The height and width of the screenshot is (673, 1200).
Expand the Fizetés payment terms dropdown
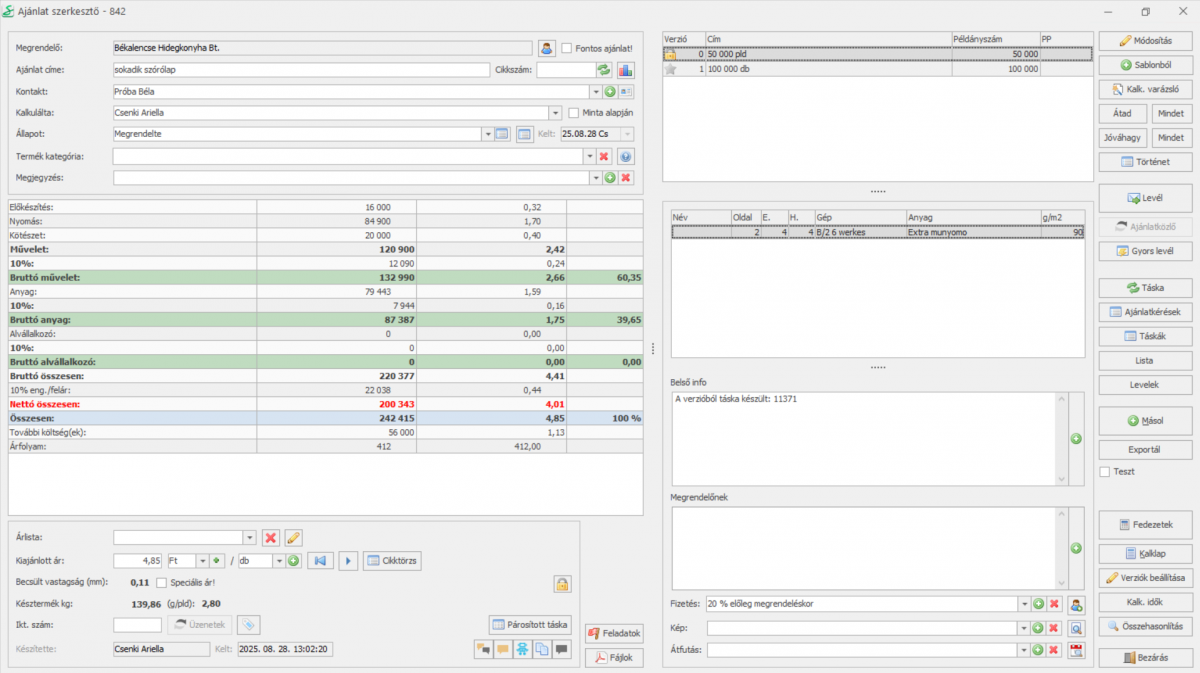click(1023, 604)
